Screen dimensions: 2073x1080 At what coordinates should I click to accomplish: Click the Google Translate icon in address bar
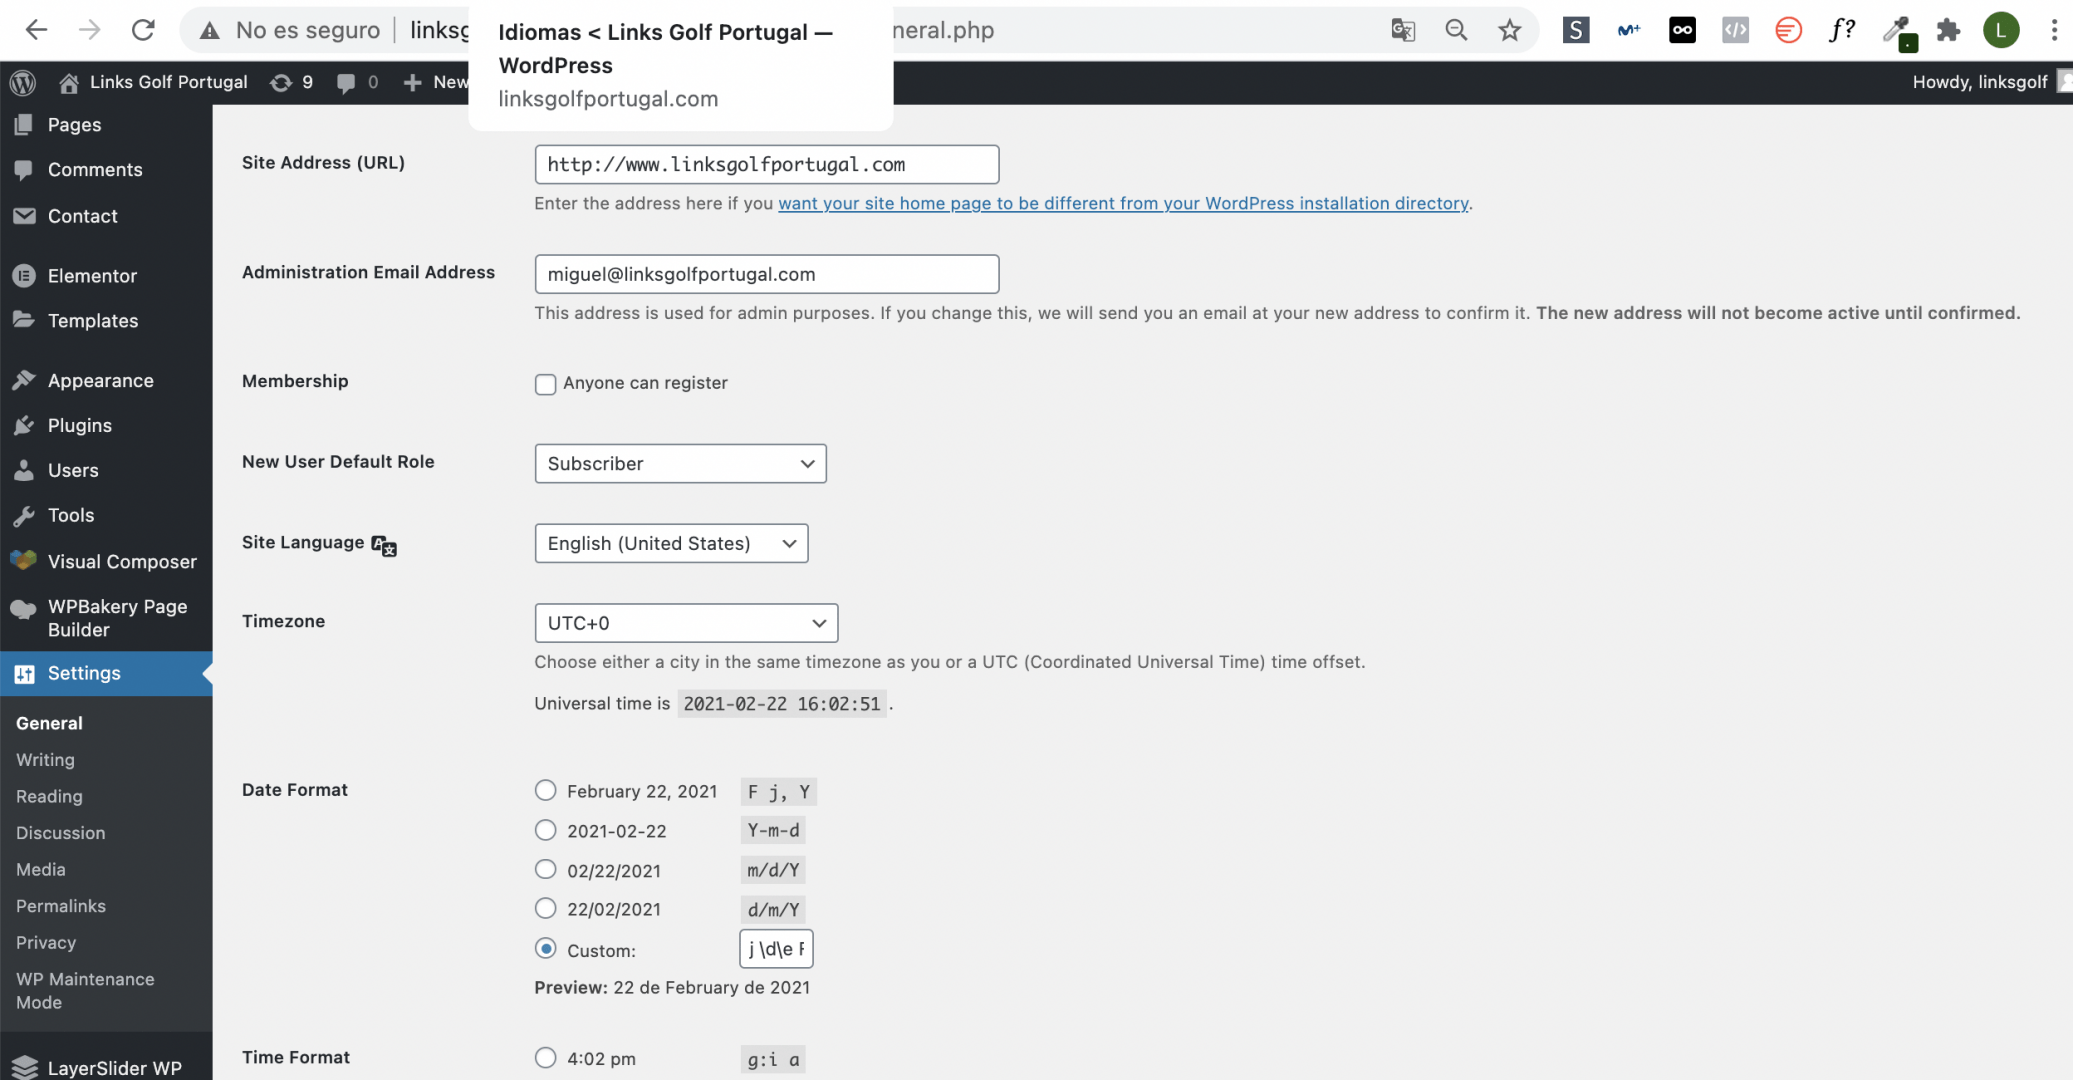[x=1403, y=30]
